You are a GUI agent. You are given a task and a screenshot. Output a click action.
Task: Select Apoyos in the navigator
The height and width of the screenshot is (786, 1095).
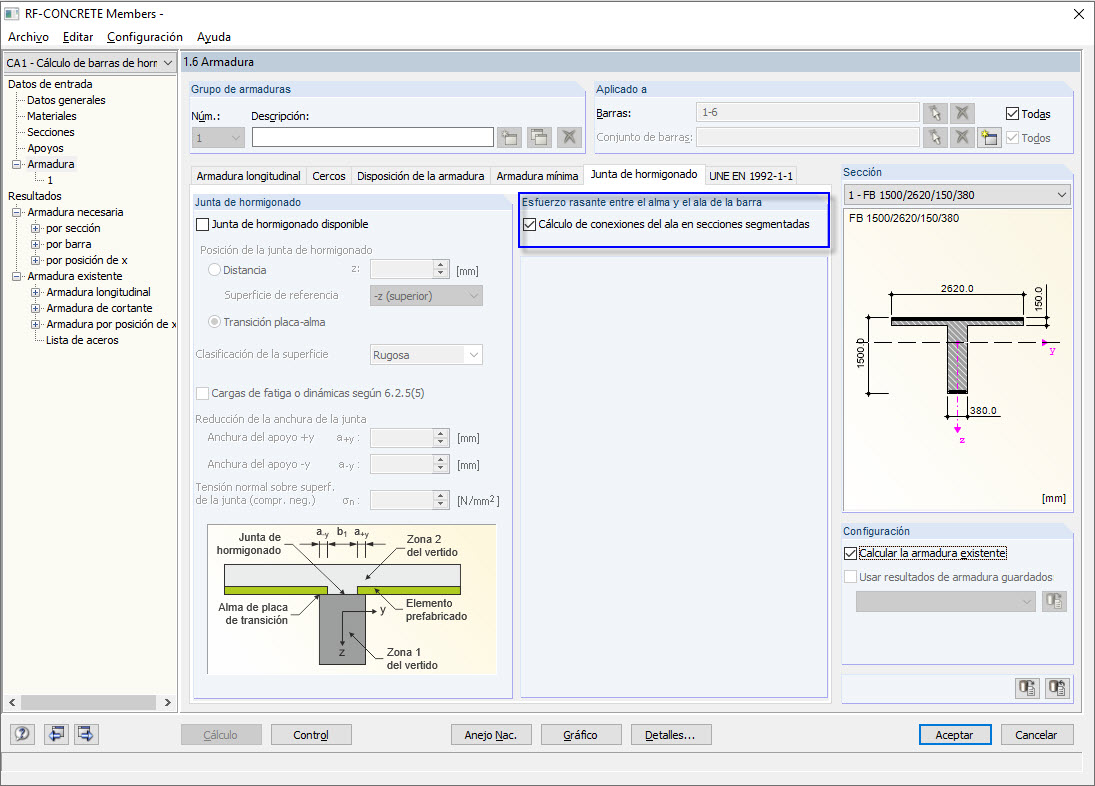45,149
